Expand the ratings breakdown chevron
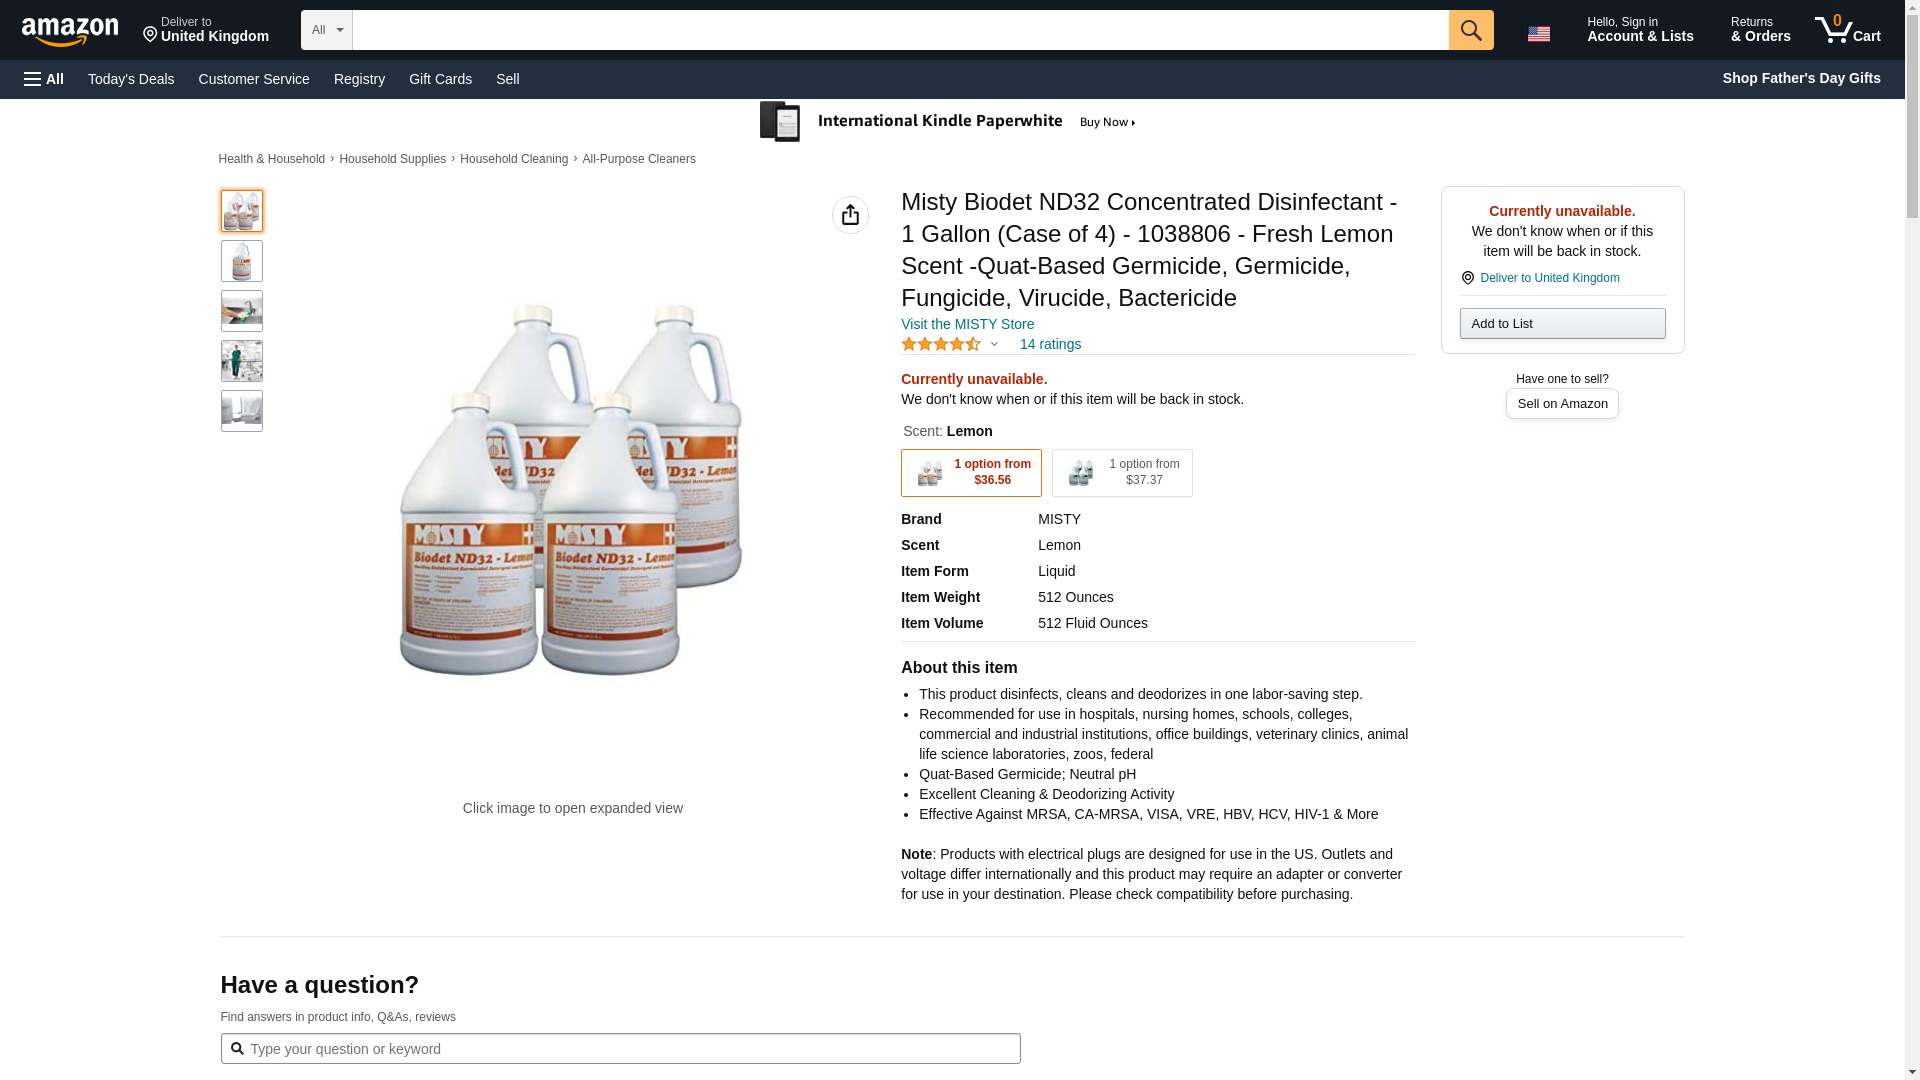 (x=994, y=344)
